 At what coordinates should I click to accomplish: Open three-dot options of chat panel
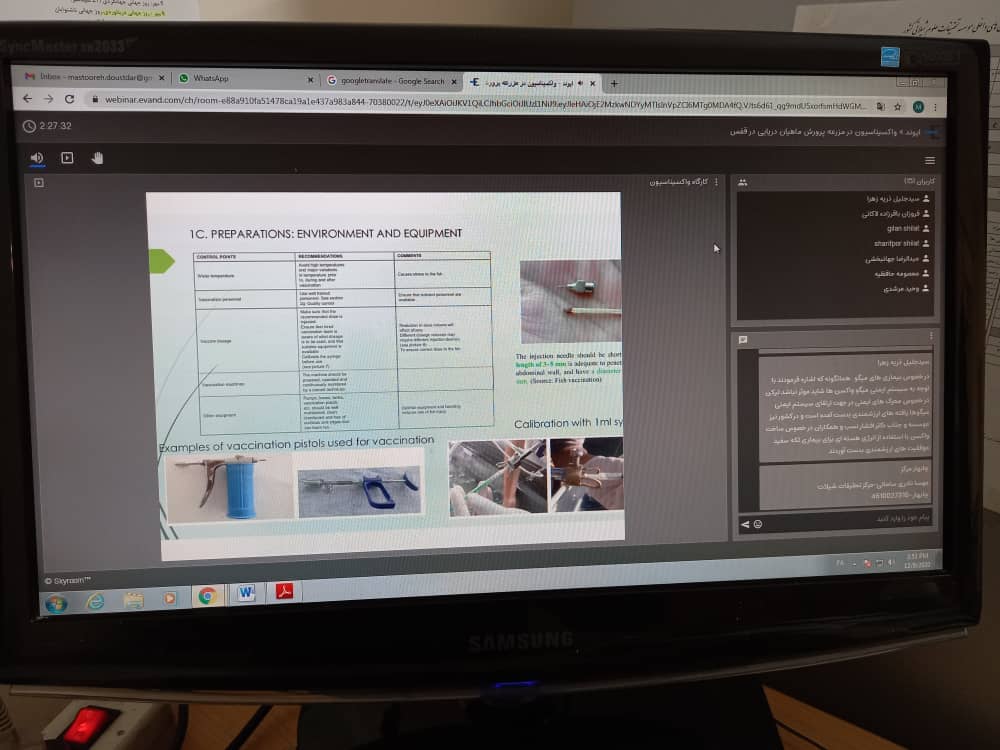pos(931,336)
